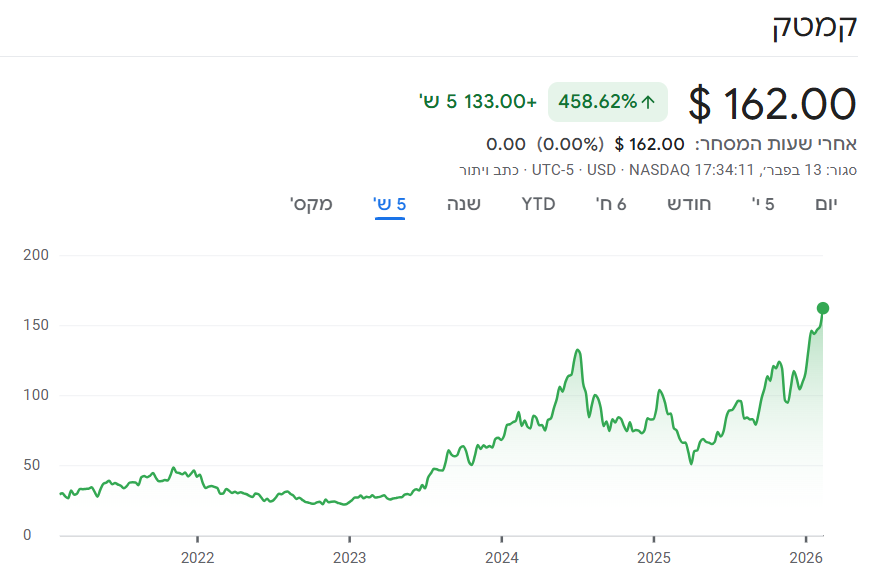This screenshot has width=886, height=587.
Task: Show the מקס' (max) range tab
Action: click(x=311, y=204)
